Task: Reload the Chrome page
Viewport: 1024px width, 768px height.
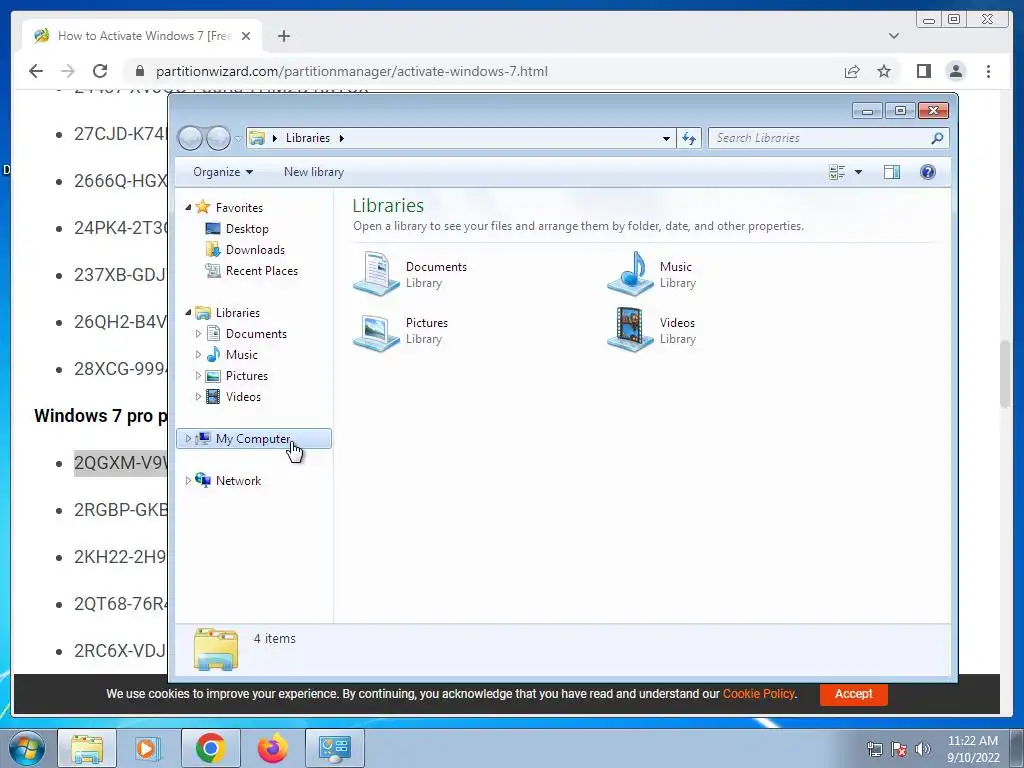Action: 100,71
